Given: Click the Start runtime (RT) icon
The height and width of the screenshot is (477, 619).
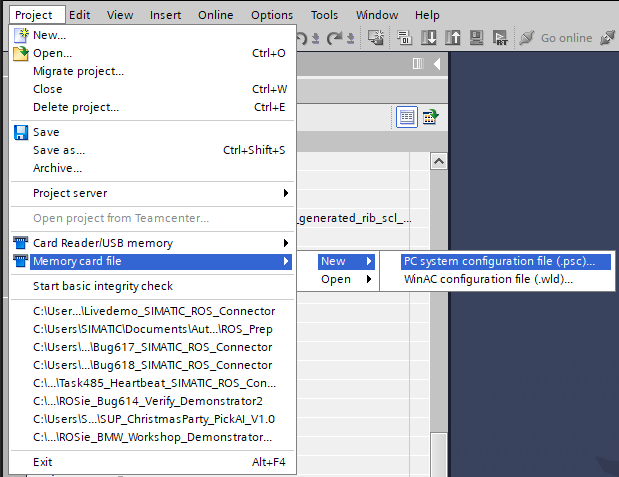Looking at the screenshot, I should click(x=500, y=39).
